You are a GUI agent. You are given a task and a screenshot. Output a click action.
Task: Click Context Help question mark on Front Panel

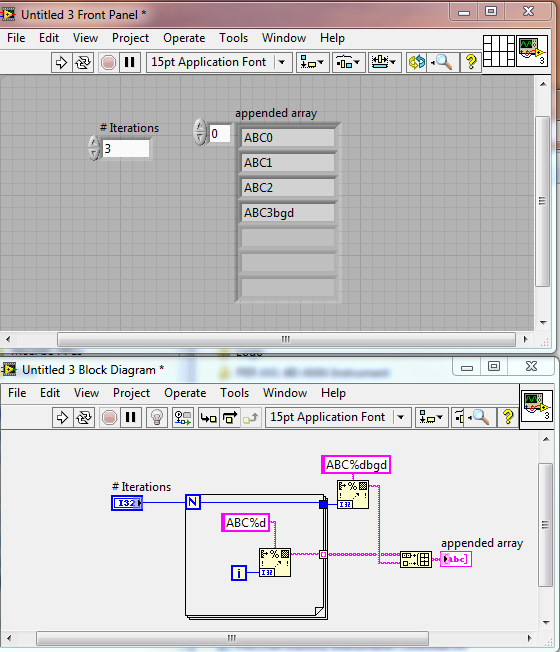[471, 62]
